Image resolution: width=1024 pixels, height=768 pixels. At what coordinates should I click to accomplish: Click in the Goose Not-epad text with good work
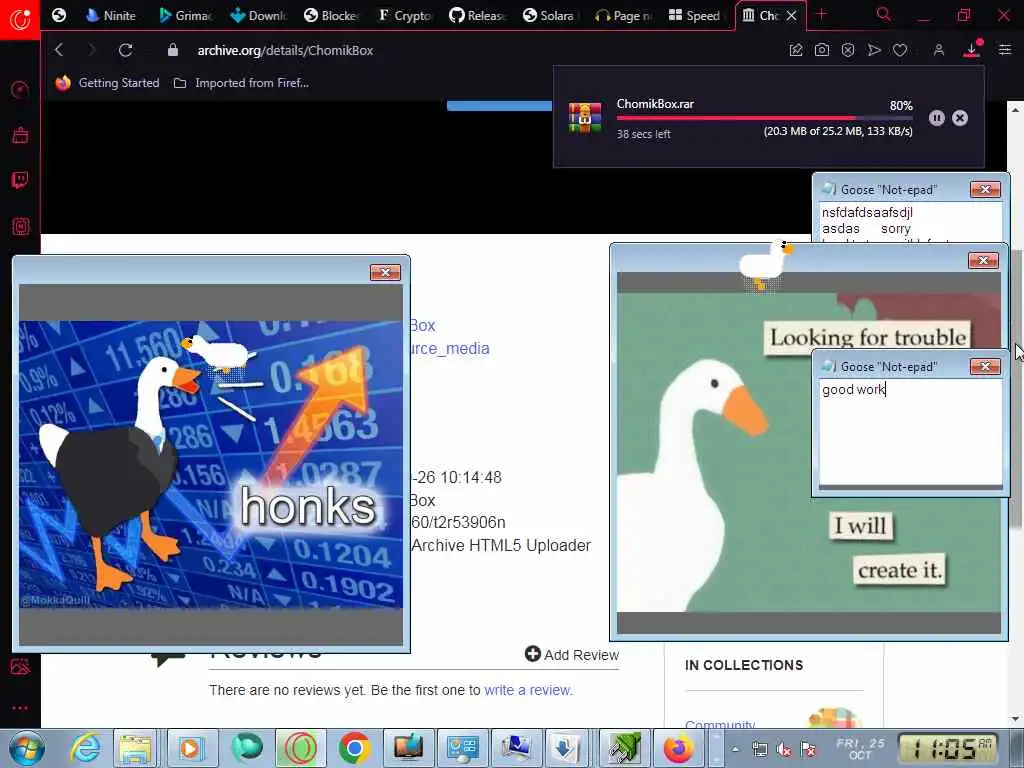tap(910, 432)
